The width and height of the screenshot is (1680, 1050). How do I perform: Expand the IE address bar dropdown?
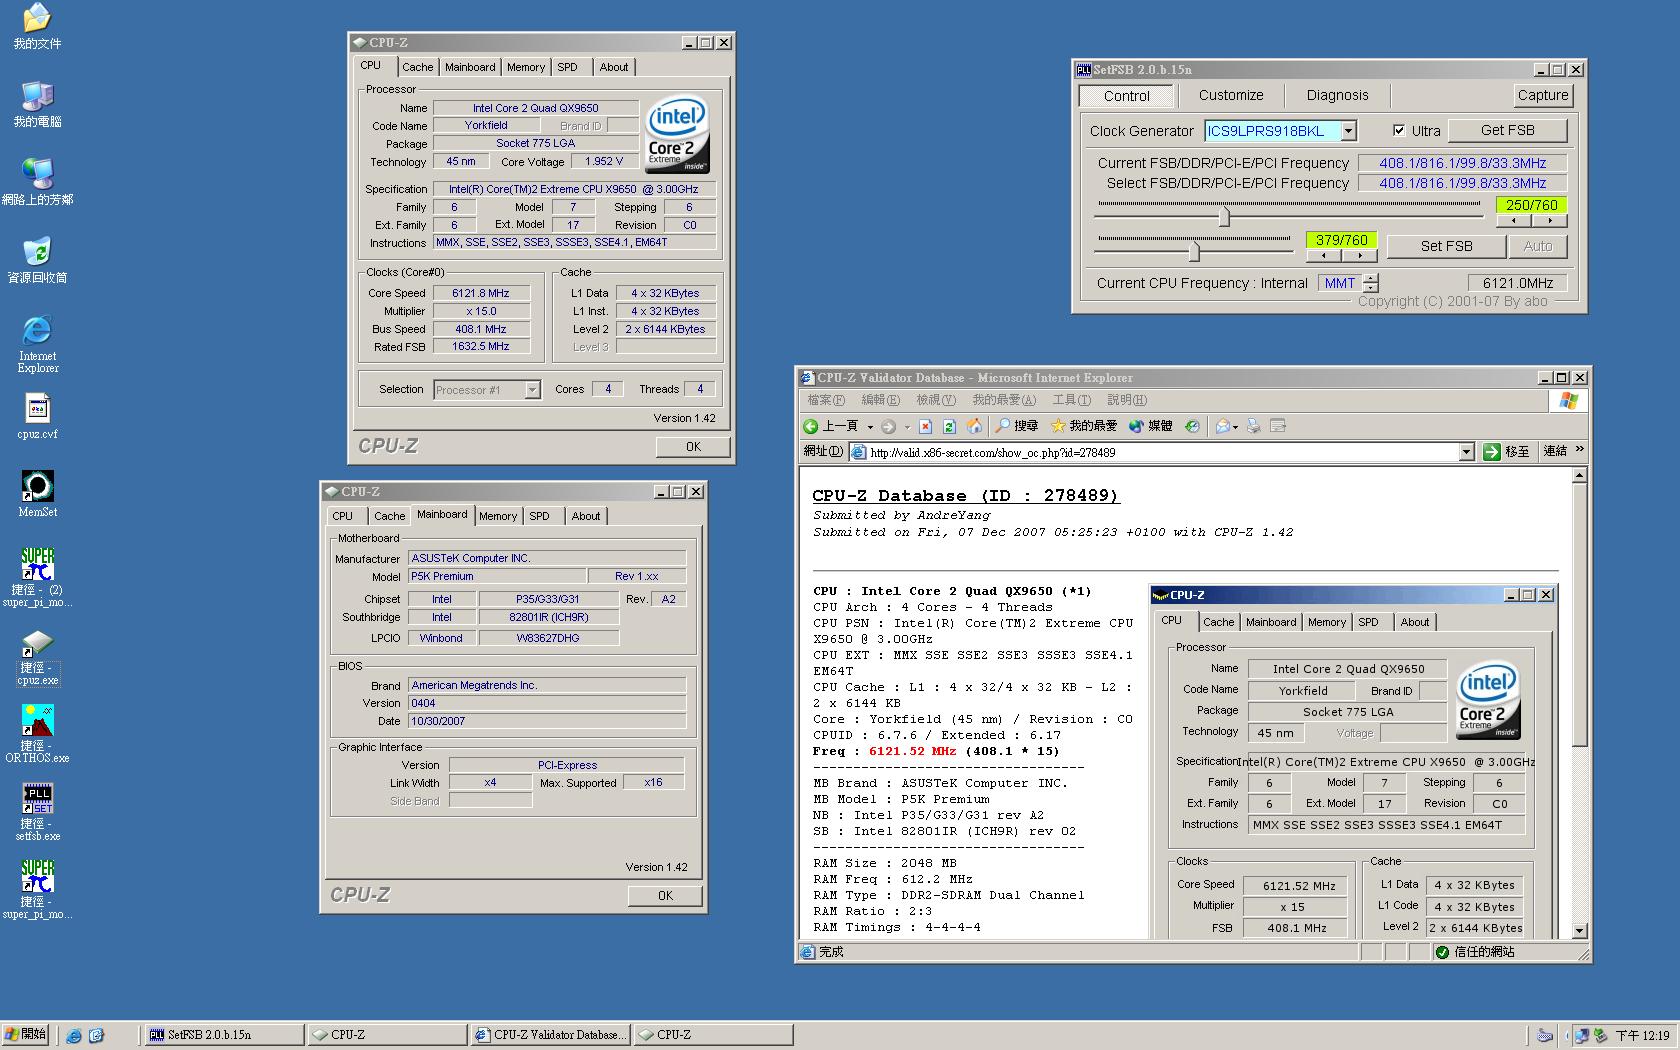click(x=1466, y=452)
